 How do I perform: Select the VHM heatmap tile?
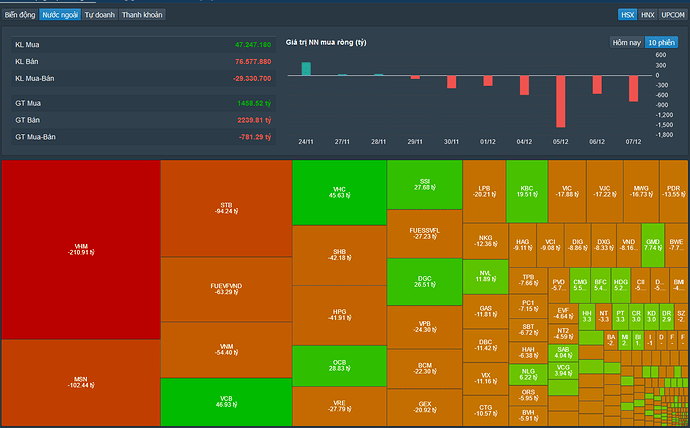pos(81,249)
